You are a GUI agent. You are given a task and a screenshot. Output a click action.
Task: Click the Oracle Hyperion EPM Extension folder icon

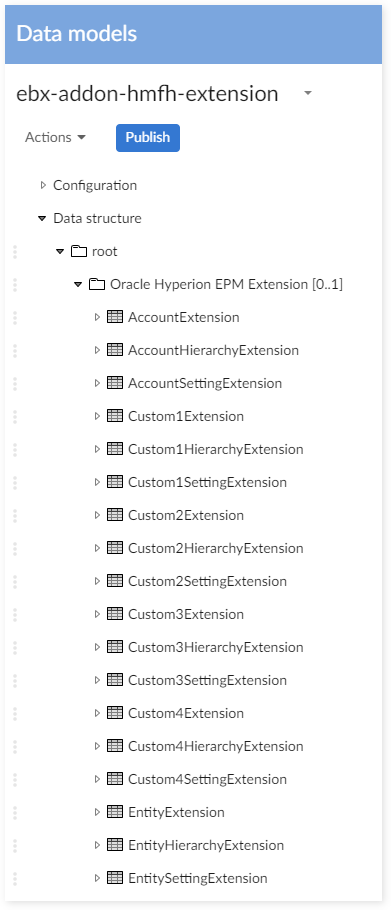pos(97,284)
